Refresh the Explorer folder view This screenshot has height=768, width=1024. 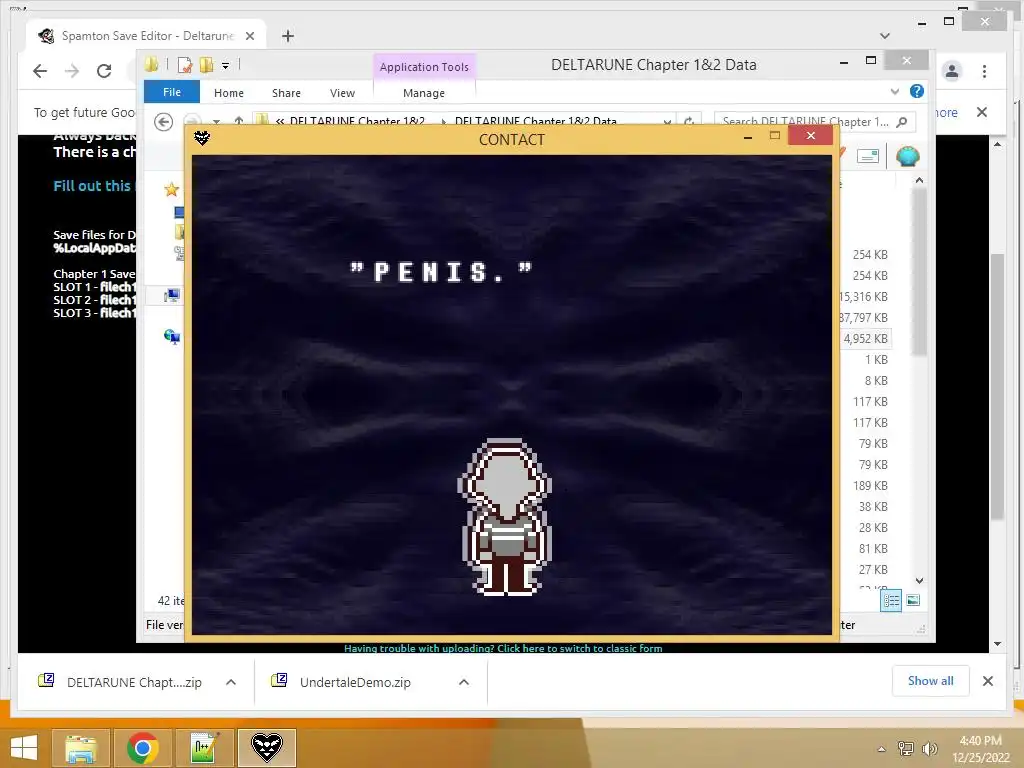tap(688, 121)
